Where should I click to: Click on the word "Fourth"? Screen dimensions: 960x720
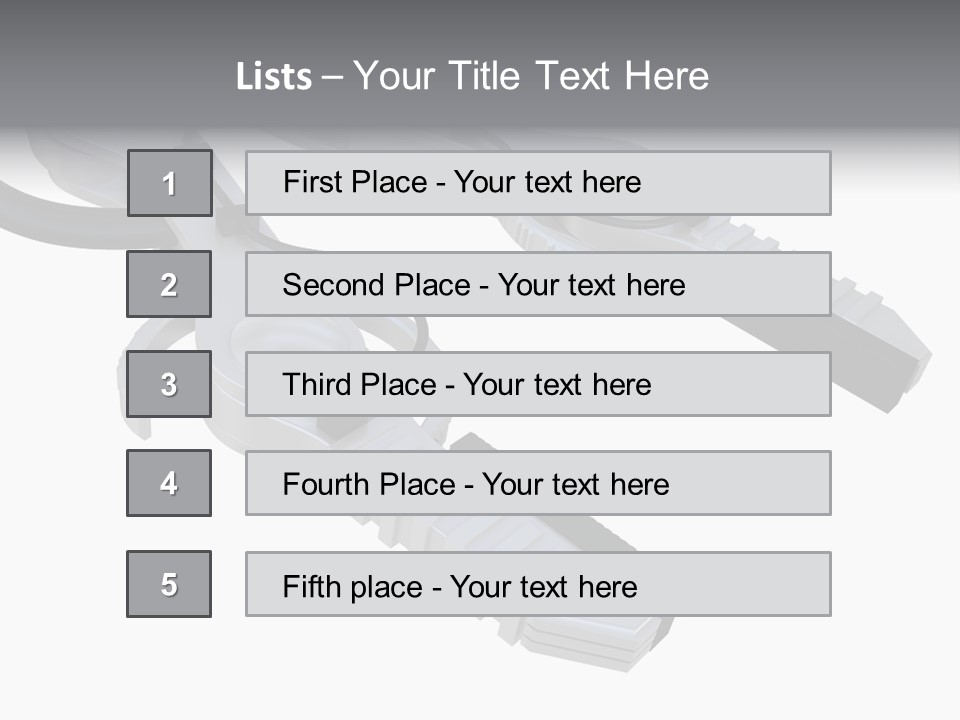(x=320, y=484)
